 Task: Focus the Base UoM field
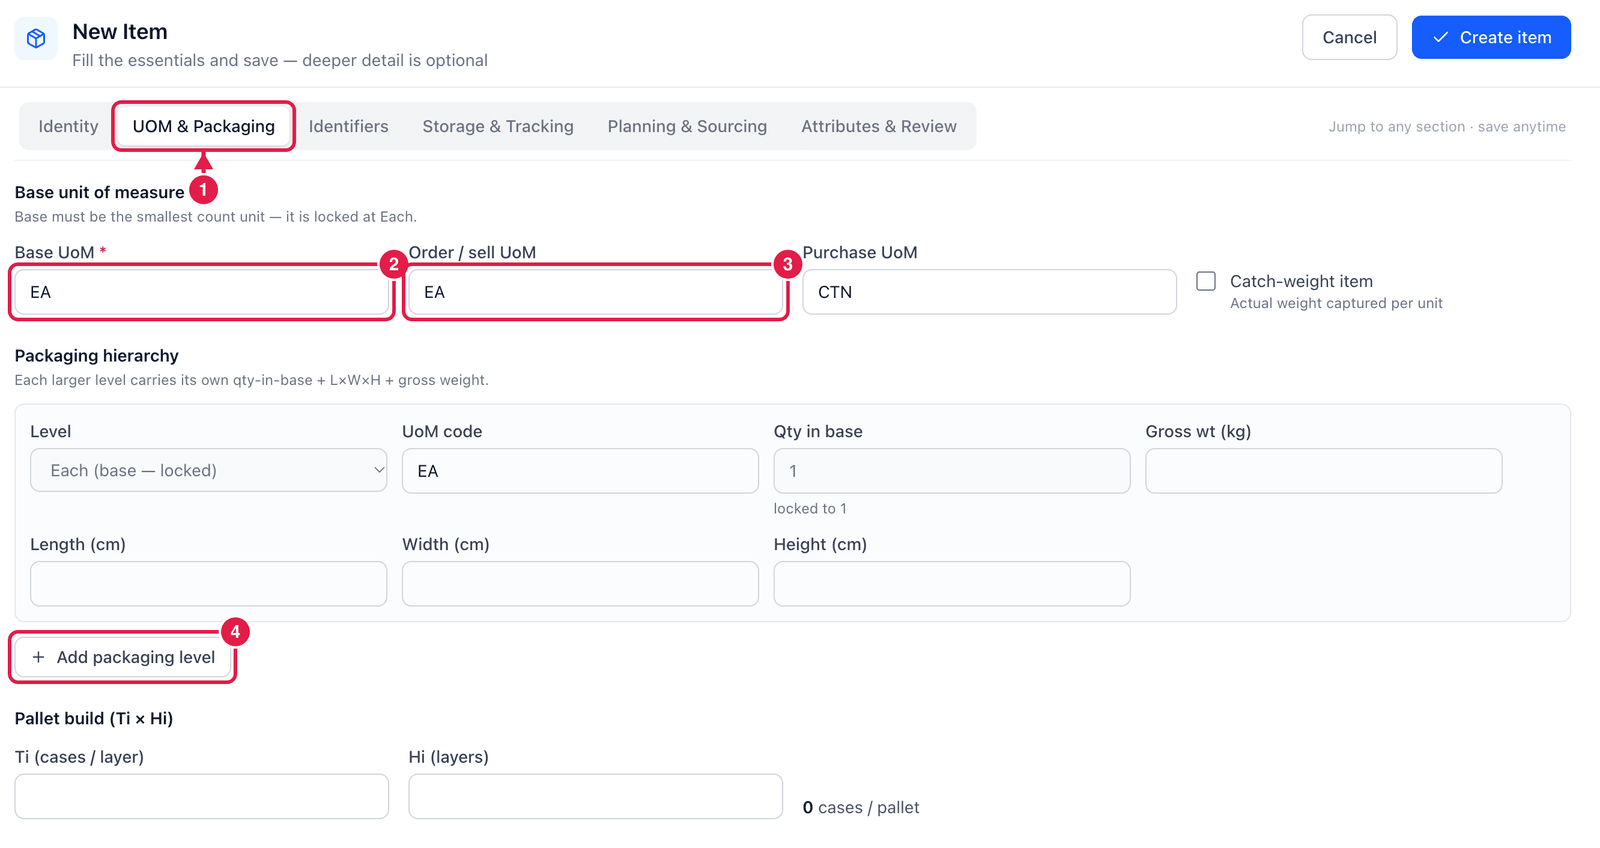[202, 292]
